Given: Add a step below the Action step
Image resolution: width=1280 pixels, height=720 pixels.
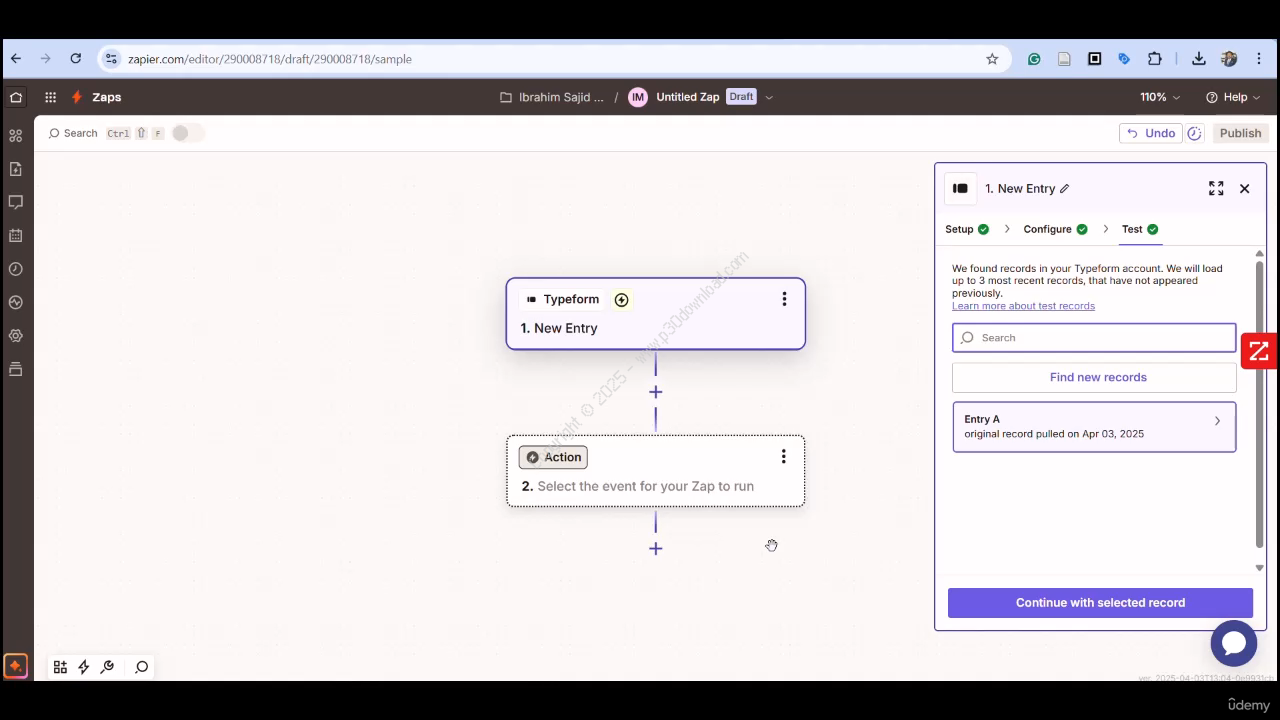Looking at the screenshot, I should tap(656, 548).
